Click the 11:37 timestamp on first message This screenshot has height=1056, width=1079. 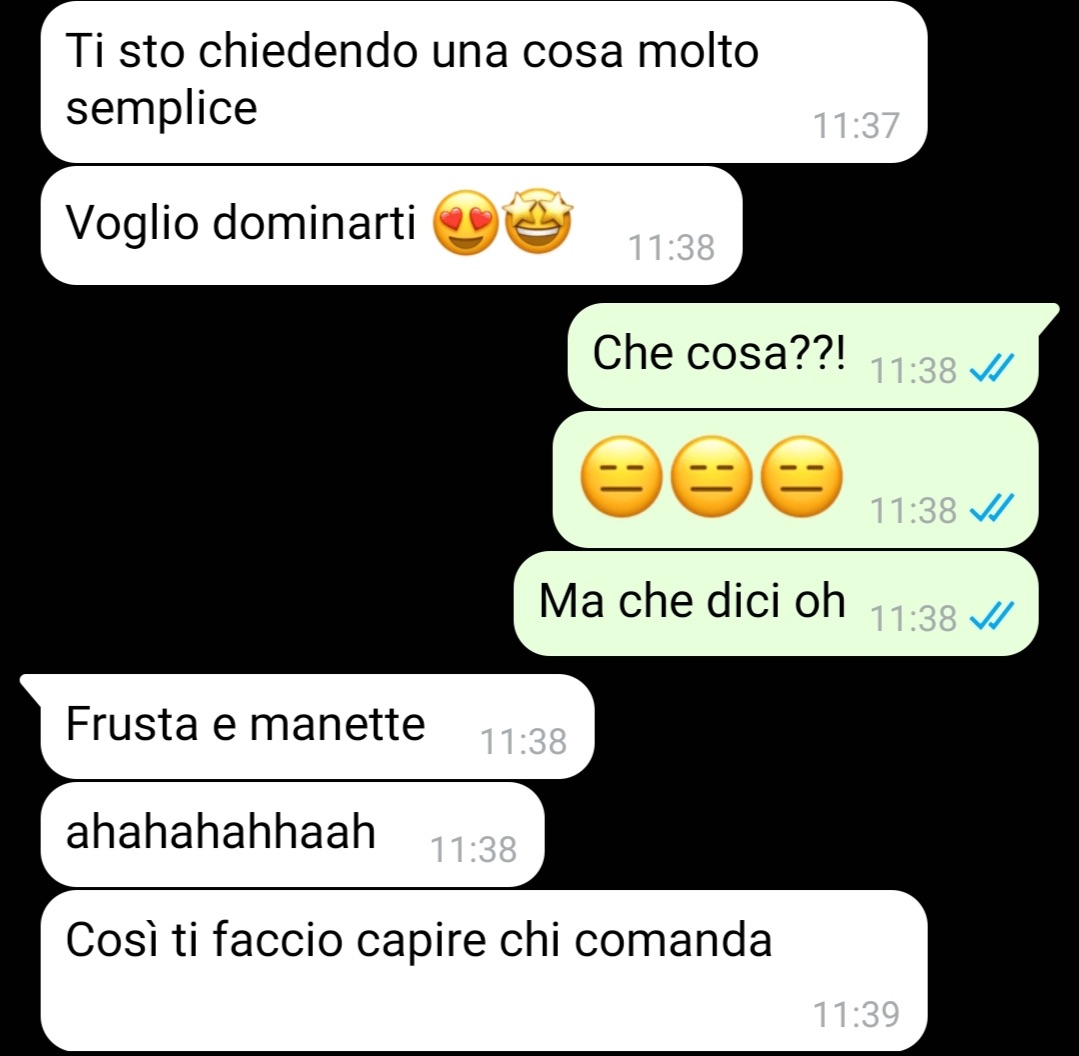(856, 126)
